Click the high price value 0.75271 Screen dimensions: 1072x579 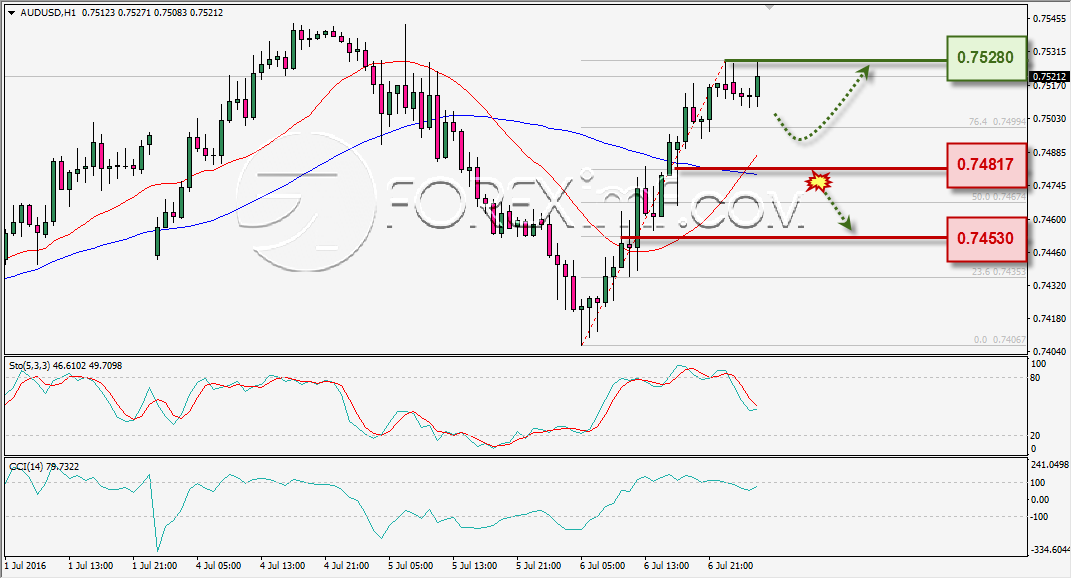pyautogui.click(x=134, y=12)
